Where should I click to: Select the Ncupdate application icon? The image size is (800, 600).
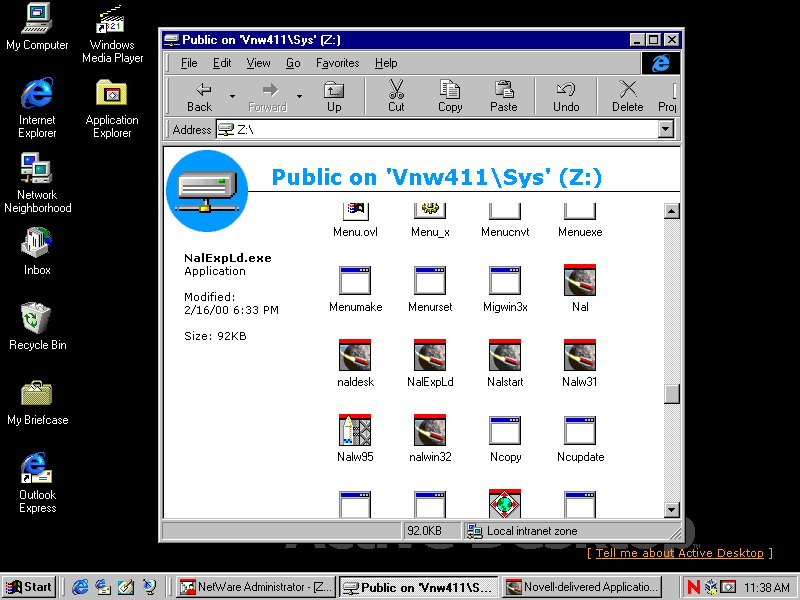click(580, 431)
